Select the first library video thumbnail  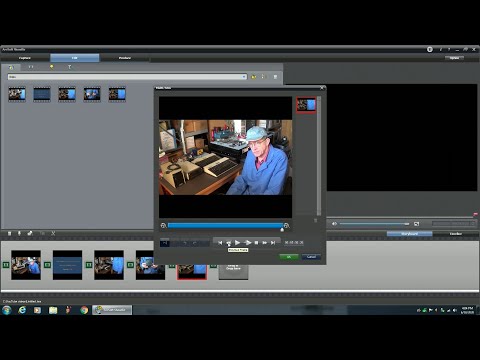pyautogui.click(x=17, y=94)
